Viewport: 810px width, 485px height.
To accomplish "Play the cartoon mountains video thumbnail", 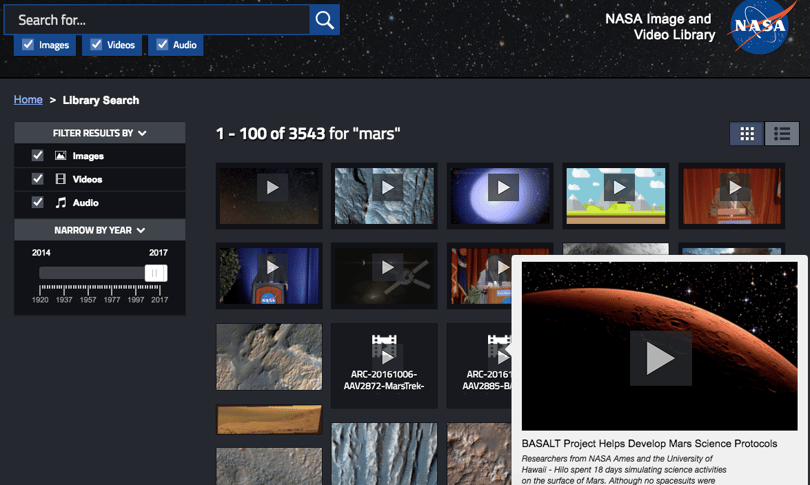I will point(615,196).
